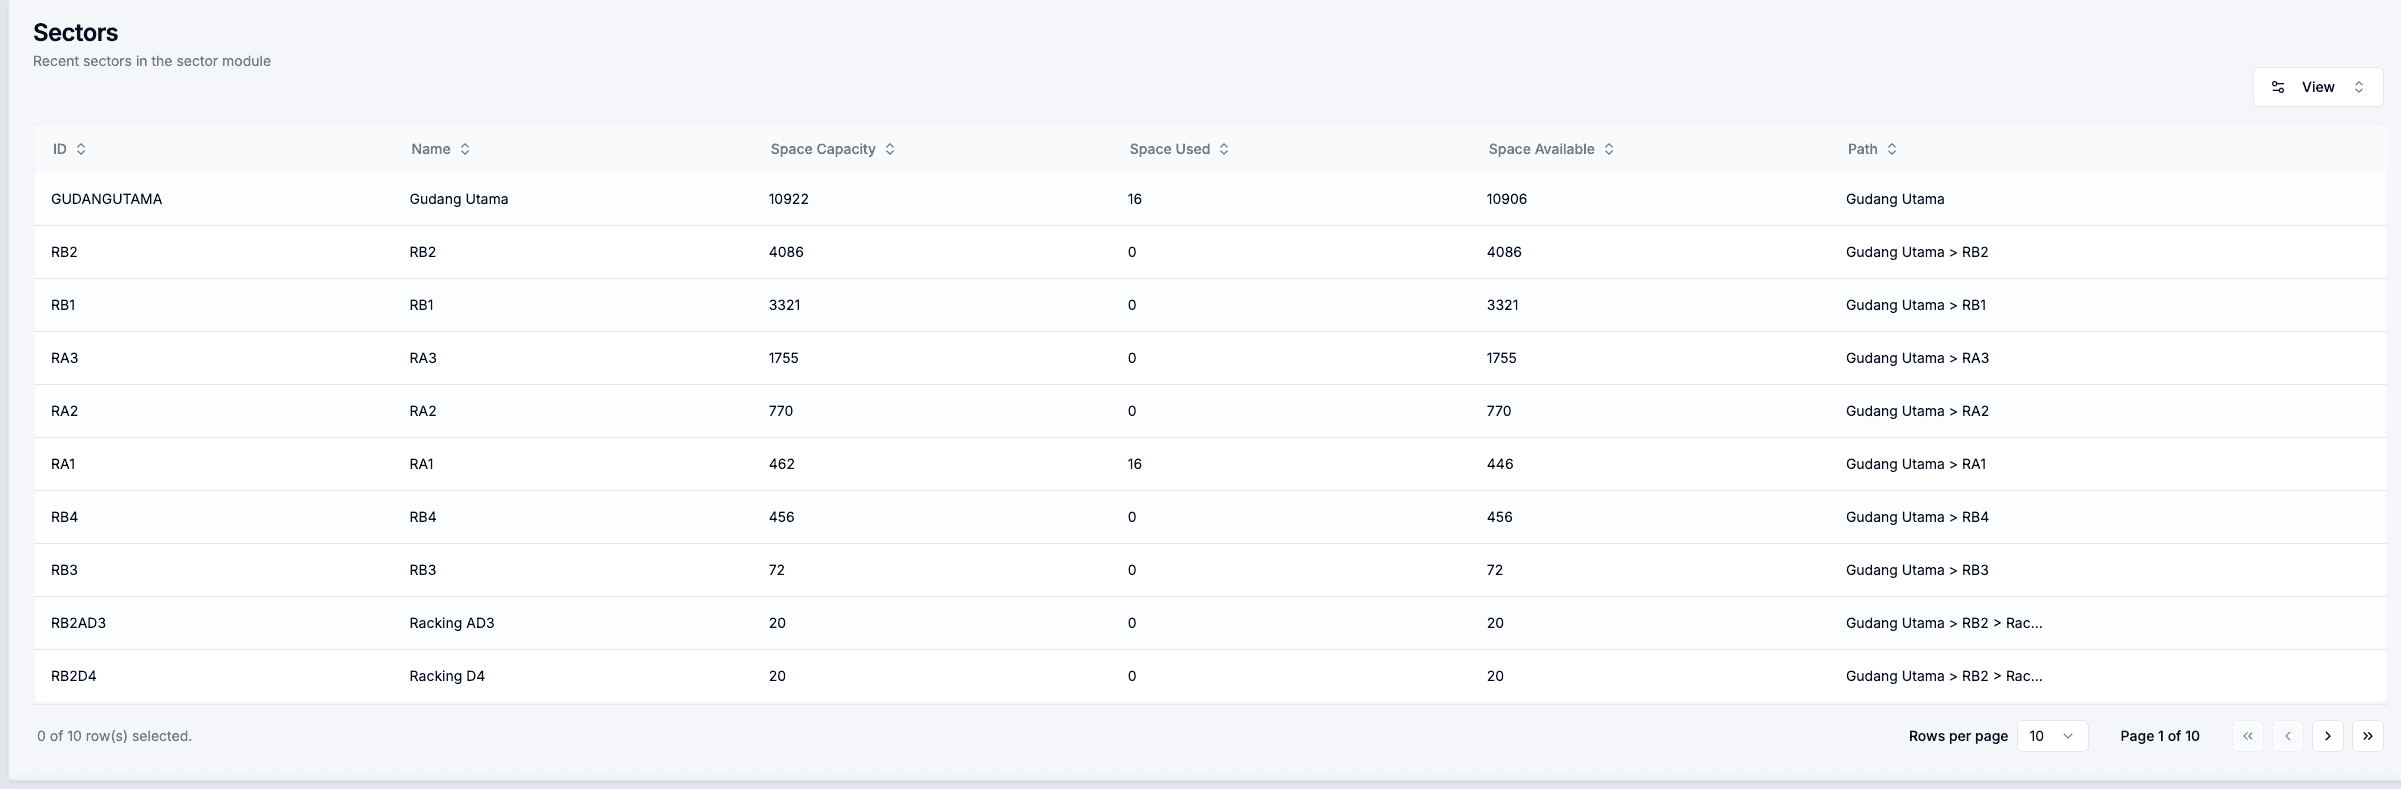This screenshot has width=2401, height=789.
Task: Click the Space Available sort icon
Action: tap(1609, 149)
